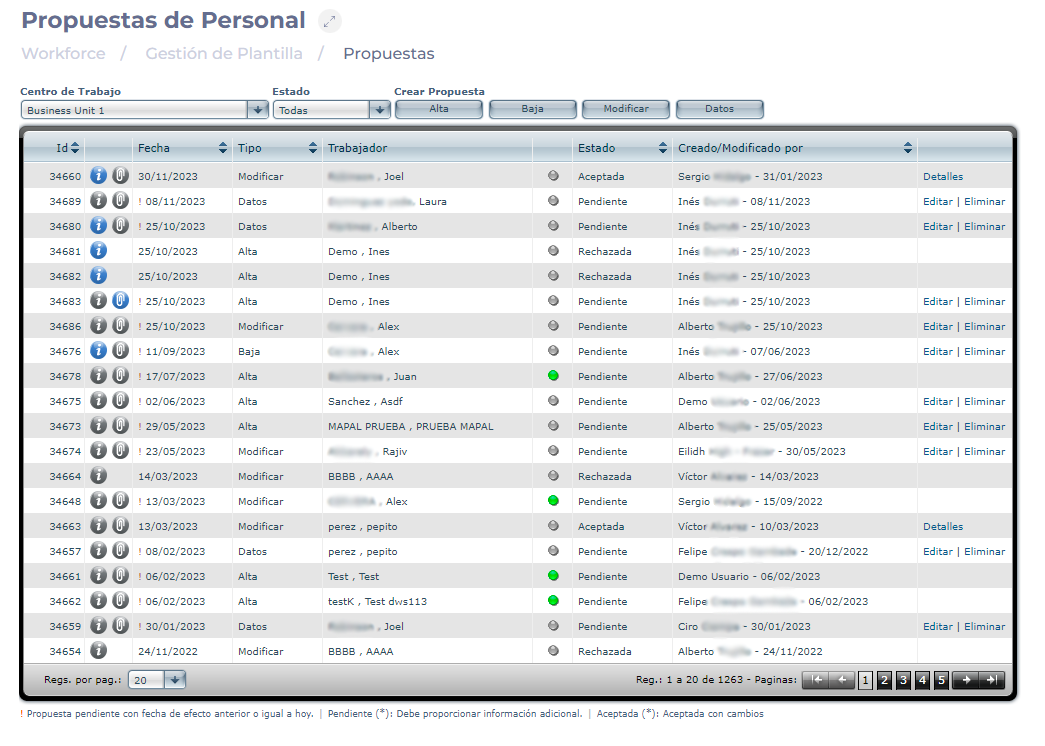Click attachment paperclip icon for proposal 34689
This screenshot has height=746, width=1045.
(120, 201)
